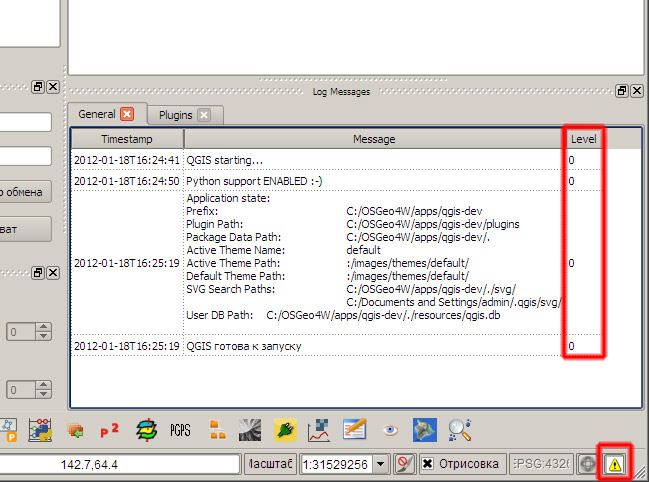Click the Message column header
Screen dimensions: 649x482
point(374,139)
